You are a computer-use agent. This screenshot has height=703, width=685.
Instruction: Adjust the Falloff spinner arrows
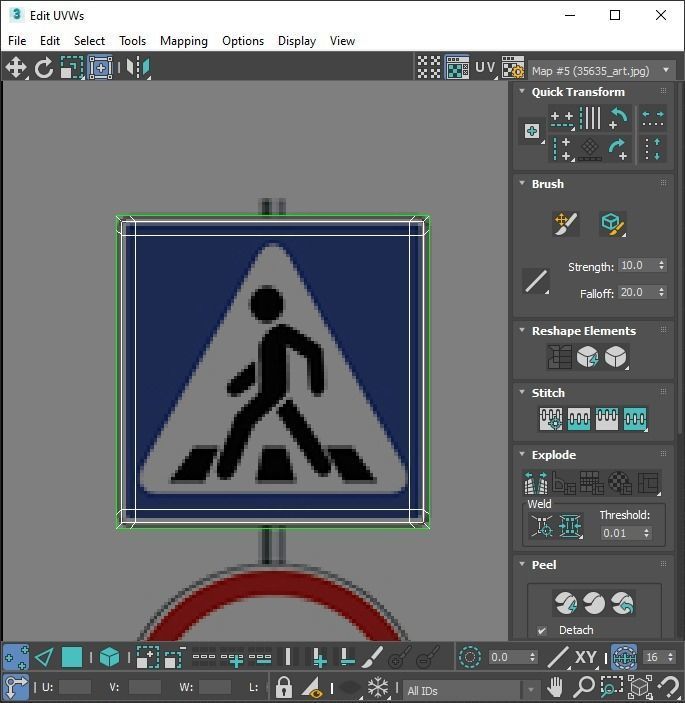pos(661,292)
